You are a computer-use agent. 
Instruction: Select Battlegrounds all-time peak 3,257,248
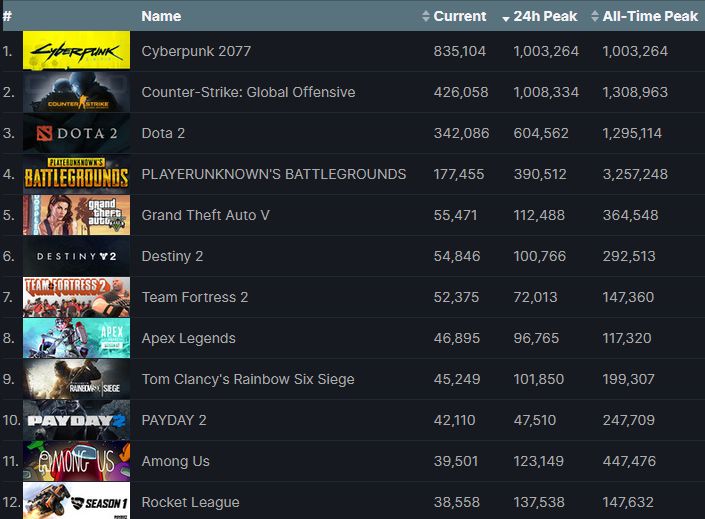[x=635, y=174]
